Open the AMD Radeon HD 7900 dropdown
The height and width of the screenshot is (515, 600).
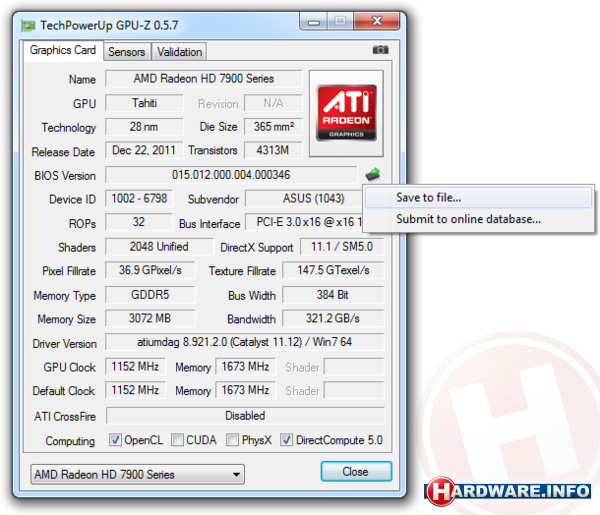click(136, 474)
